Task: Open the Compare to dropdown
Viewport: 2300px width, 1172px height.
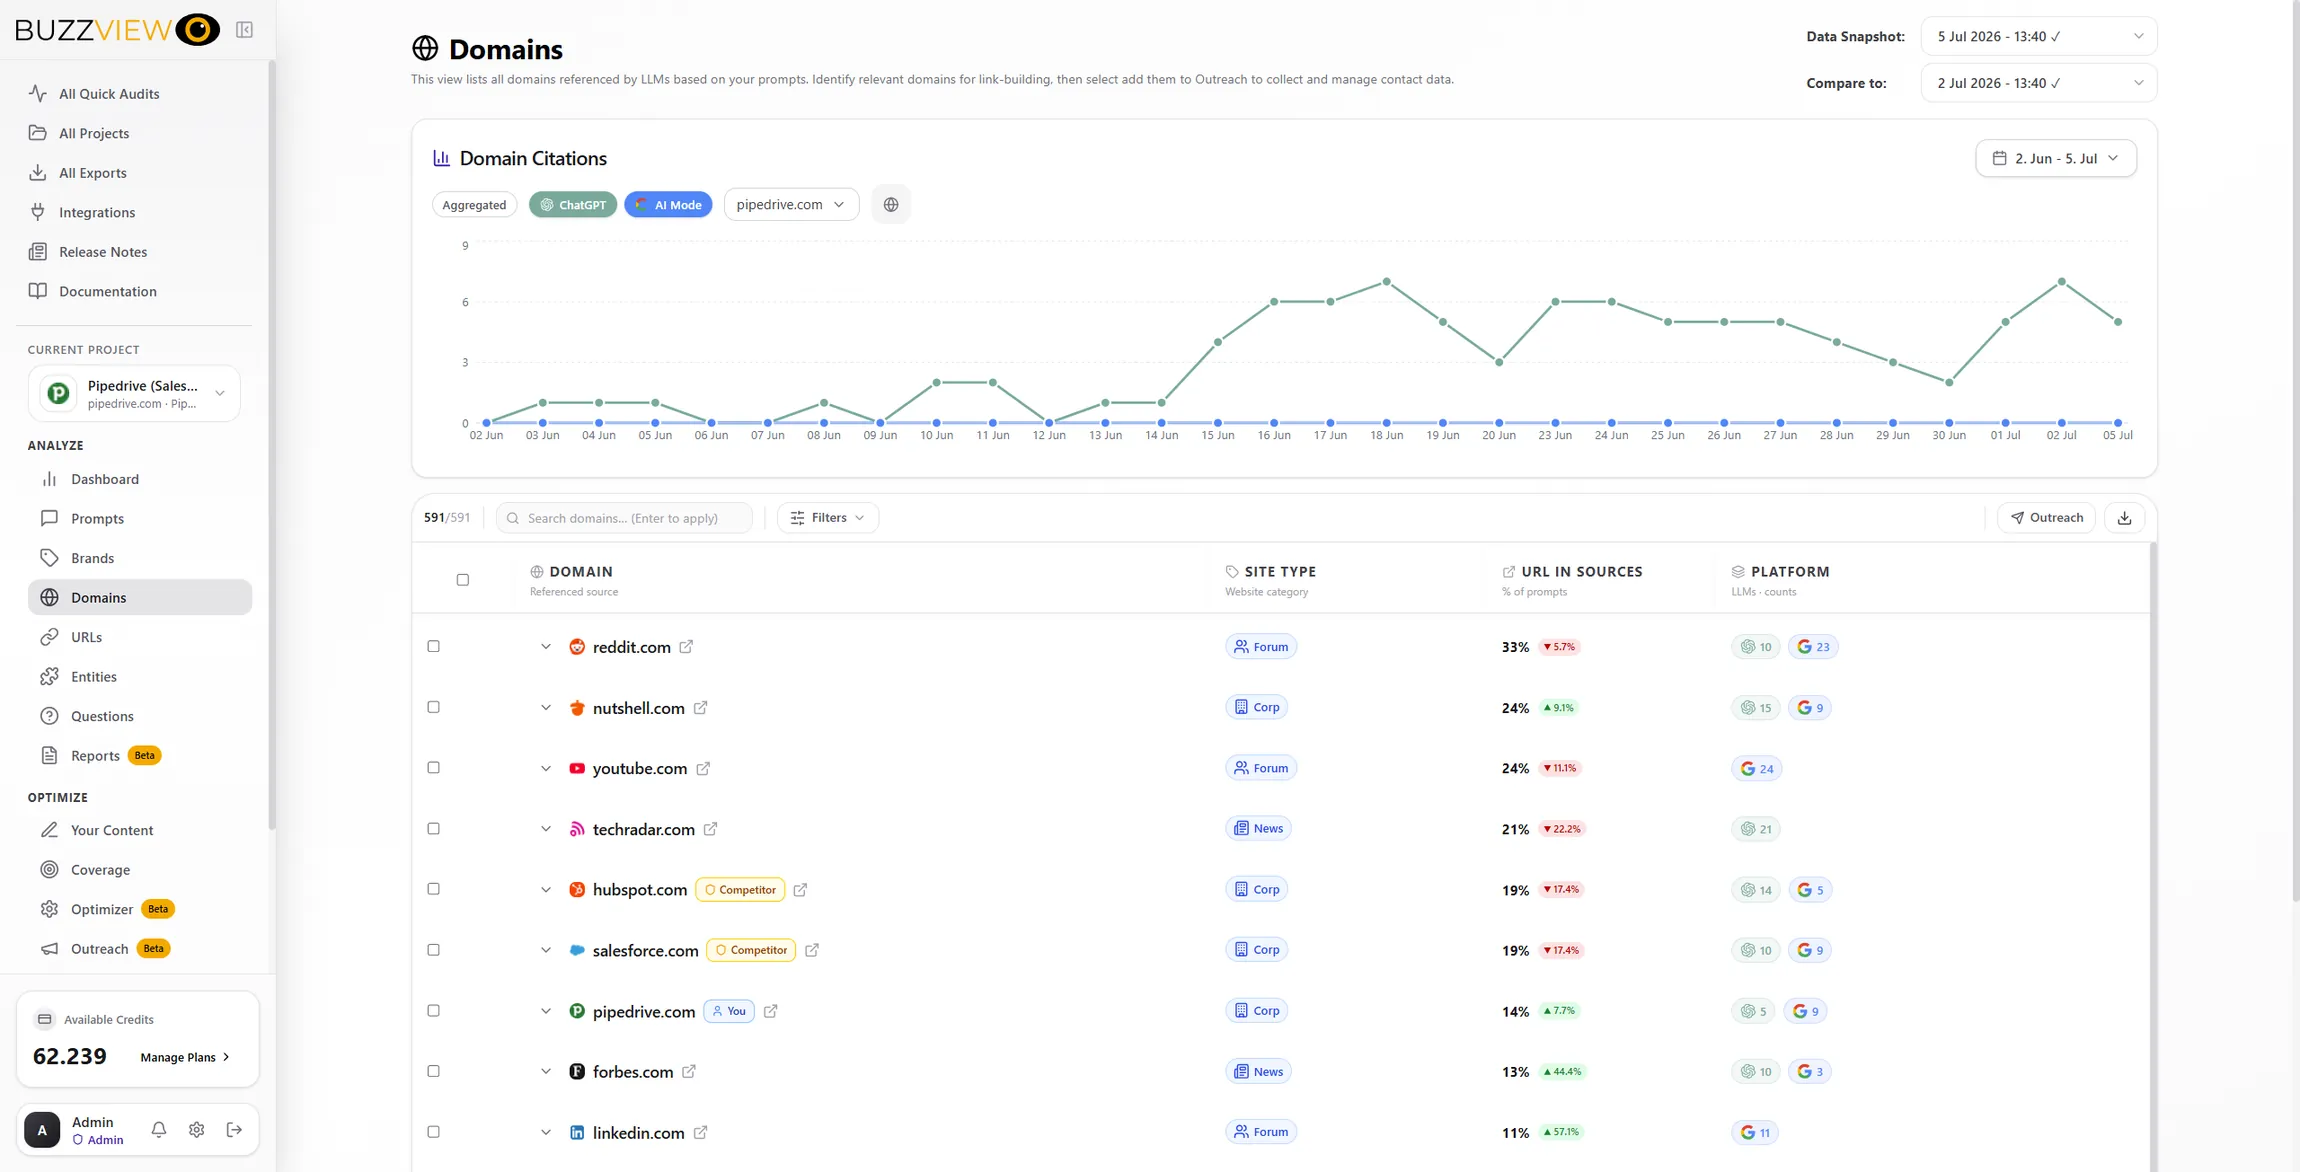Action: (x=2039, y=83)
